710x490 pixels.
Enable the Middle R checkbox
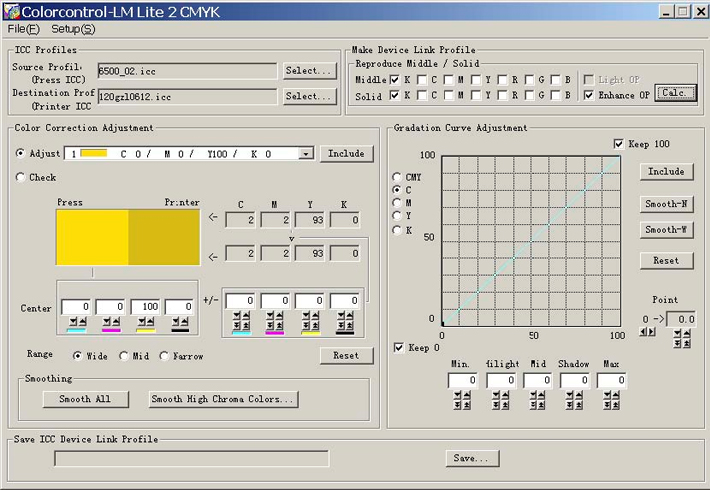pos(502,80)
